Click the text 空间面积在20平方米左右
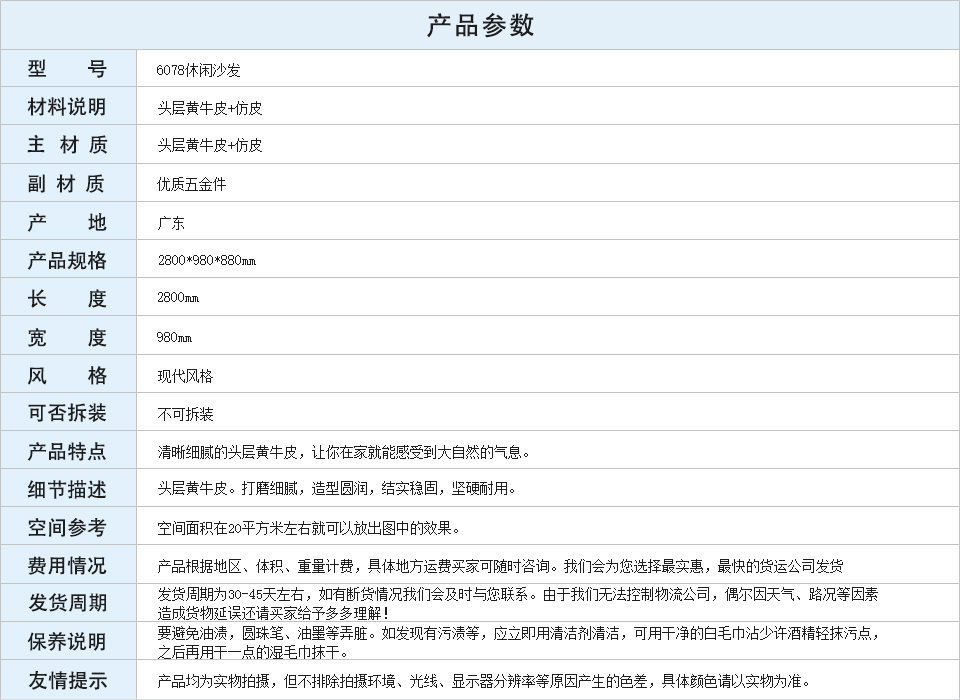This screenshot has width=960, height=700. pyautogui.click(x=233, y=528)
